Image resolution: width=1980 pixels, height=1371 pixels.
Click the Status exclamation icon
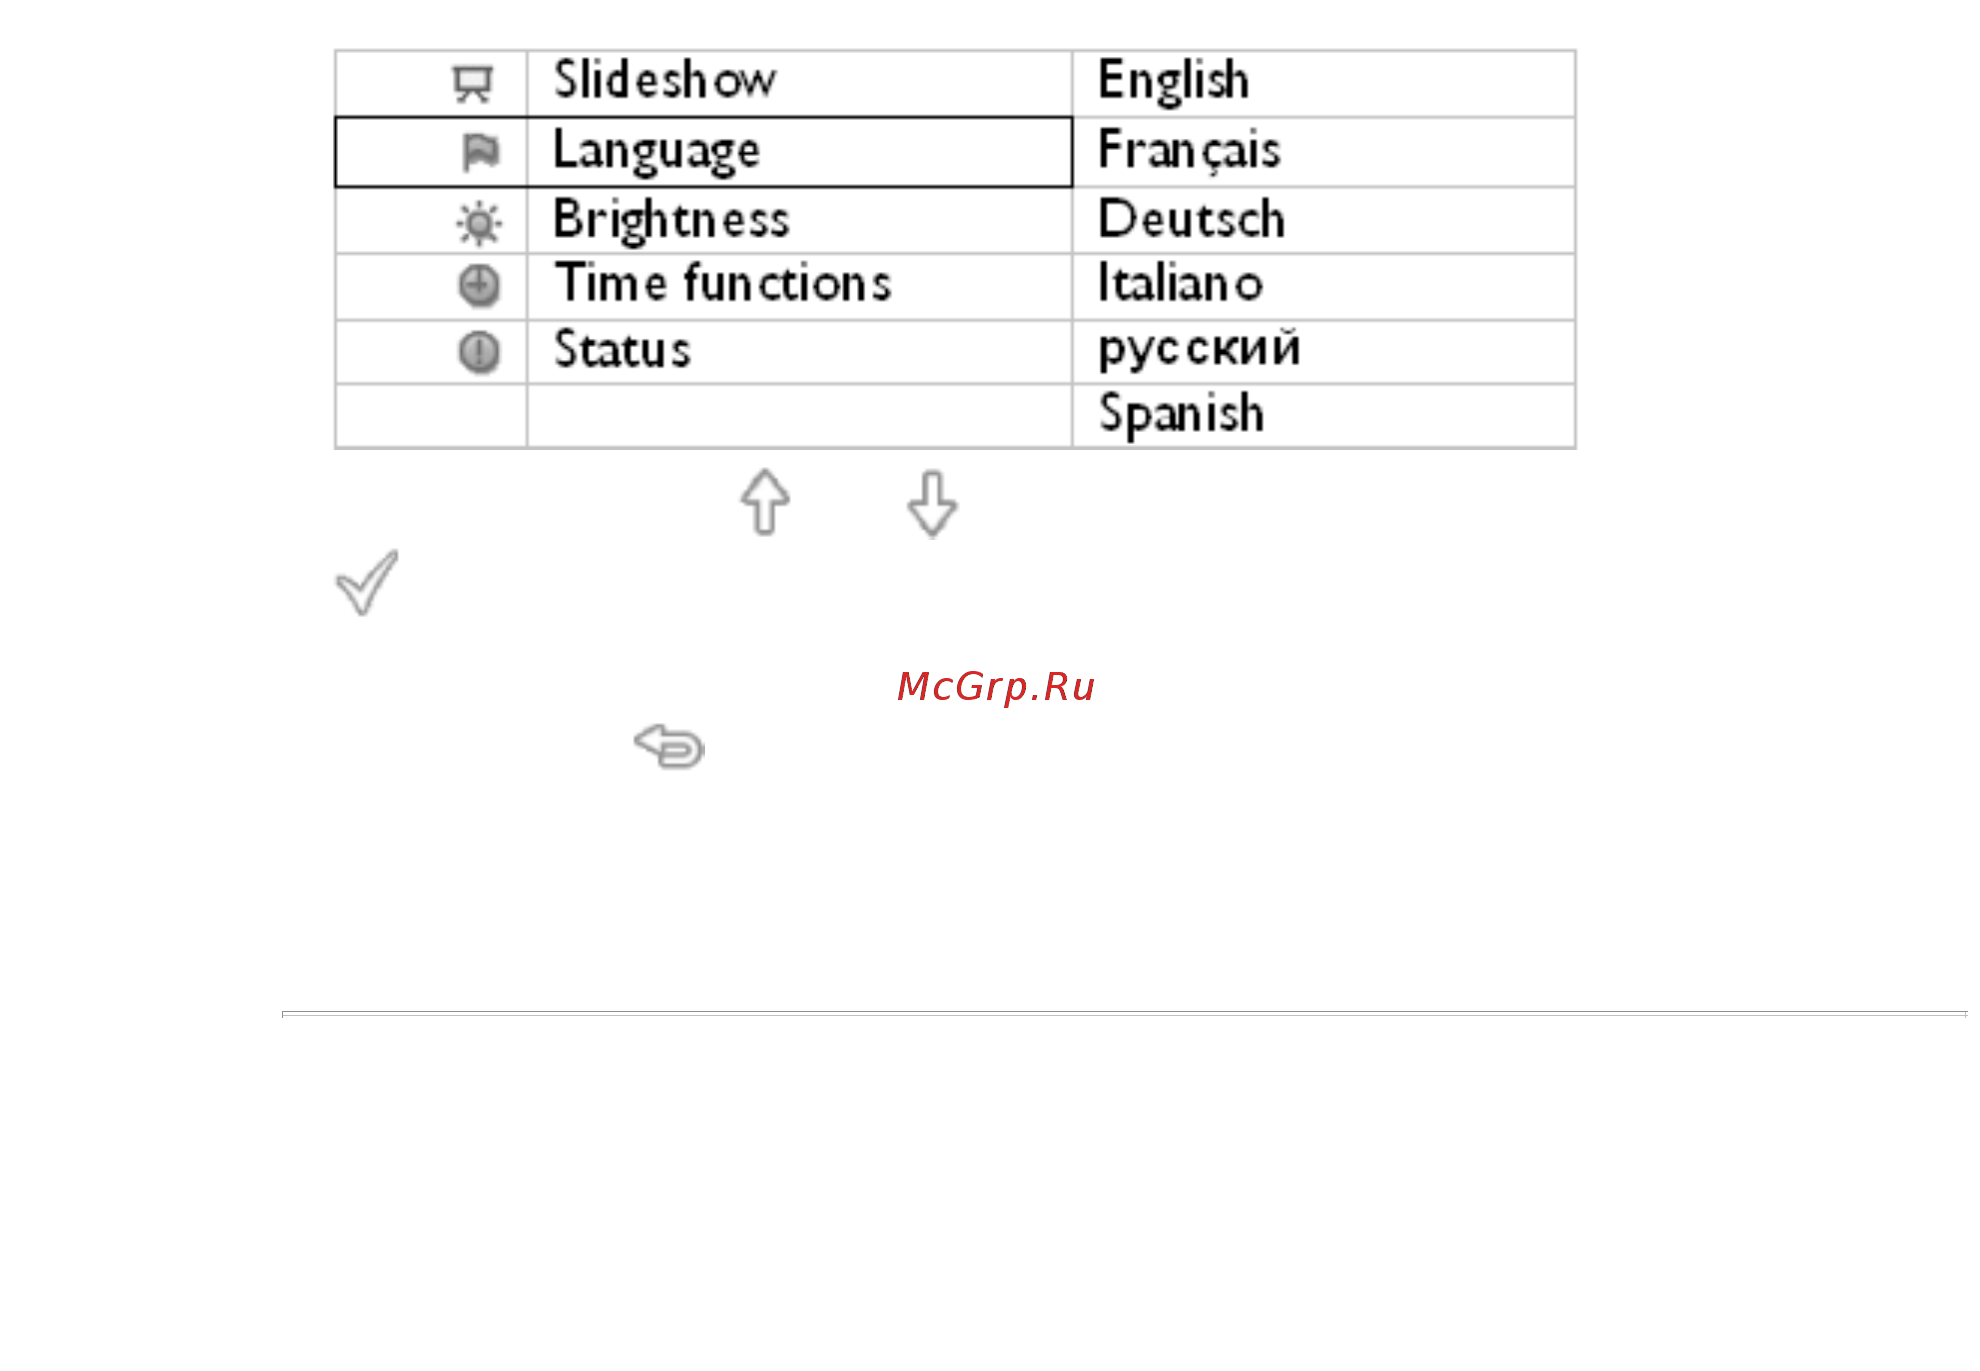[479, 352]
